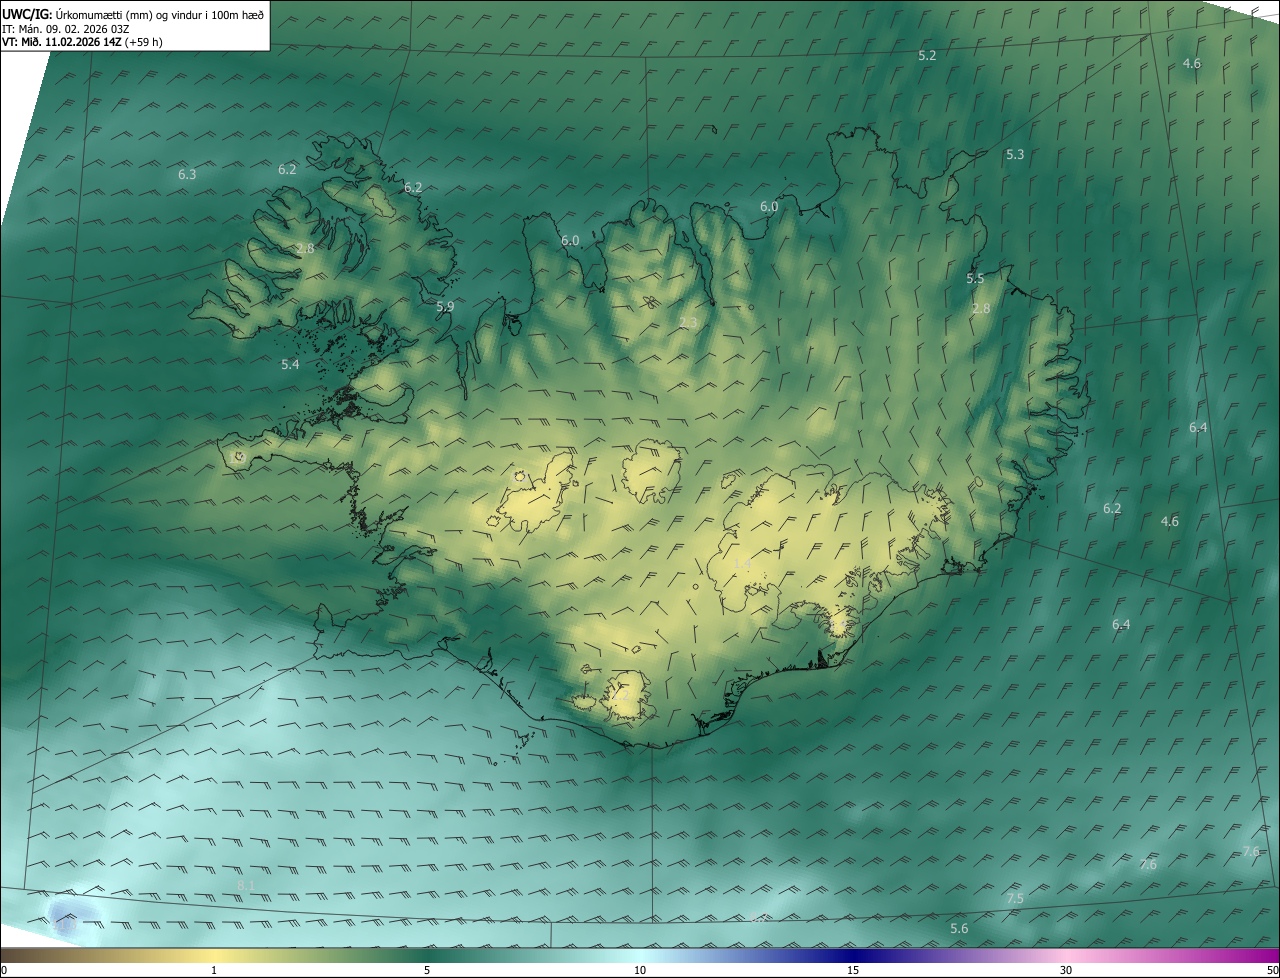Click the 5.6 value label
Image resolution: width=1280 pixels, height=978 pixels.
959,928
